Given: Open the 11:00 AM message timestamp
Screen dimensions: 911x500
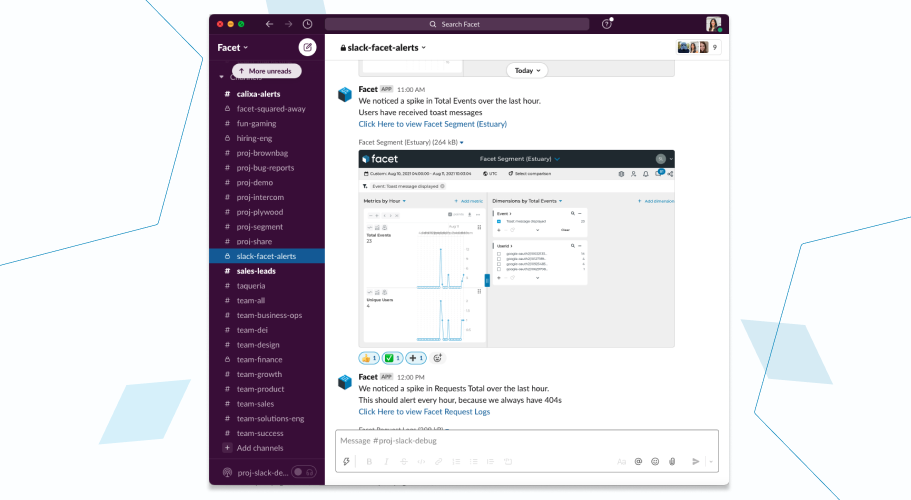Looking at the screenshot, I should [x=411, y=89].
